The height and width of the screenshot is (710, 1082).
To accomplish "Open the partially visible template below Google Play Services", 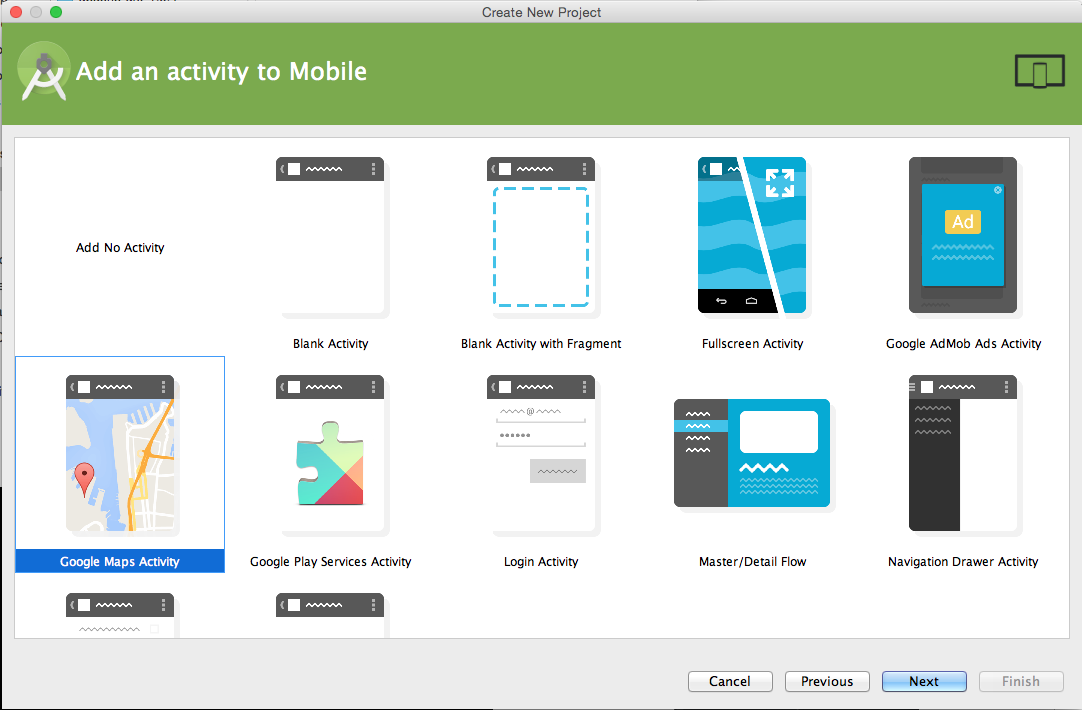I will (330, 610).
